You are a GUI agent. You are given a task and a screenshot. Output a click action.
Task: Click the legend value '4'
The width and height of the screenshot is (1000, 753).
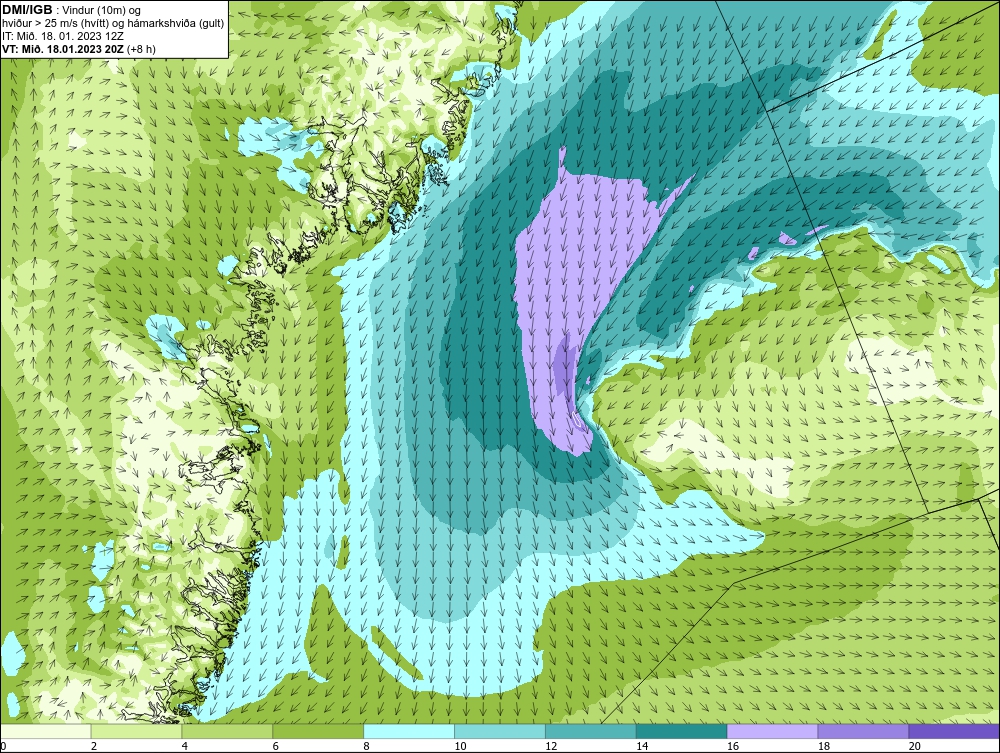184,746
